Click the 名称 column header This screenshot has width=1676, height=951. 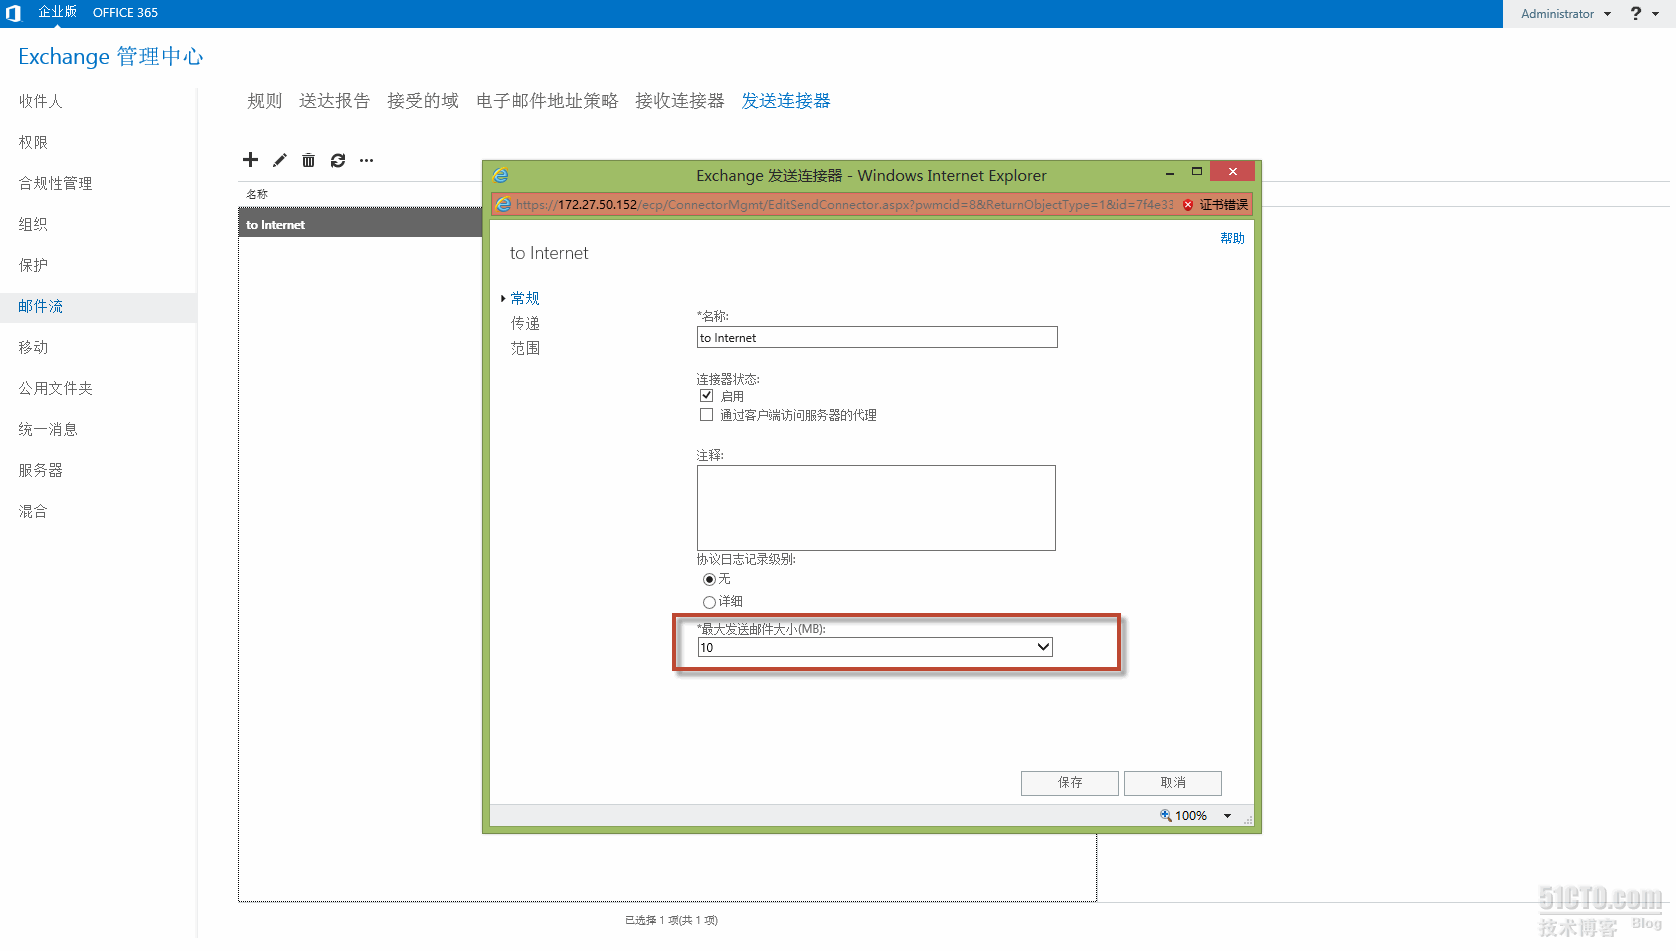[x=257, y=194]
